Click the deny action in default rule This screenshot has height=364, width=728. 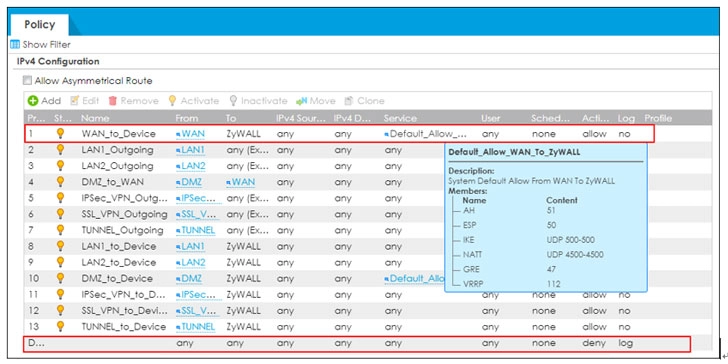(x=594, y=344)
